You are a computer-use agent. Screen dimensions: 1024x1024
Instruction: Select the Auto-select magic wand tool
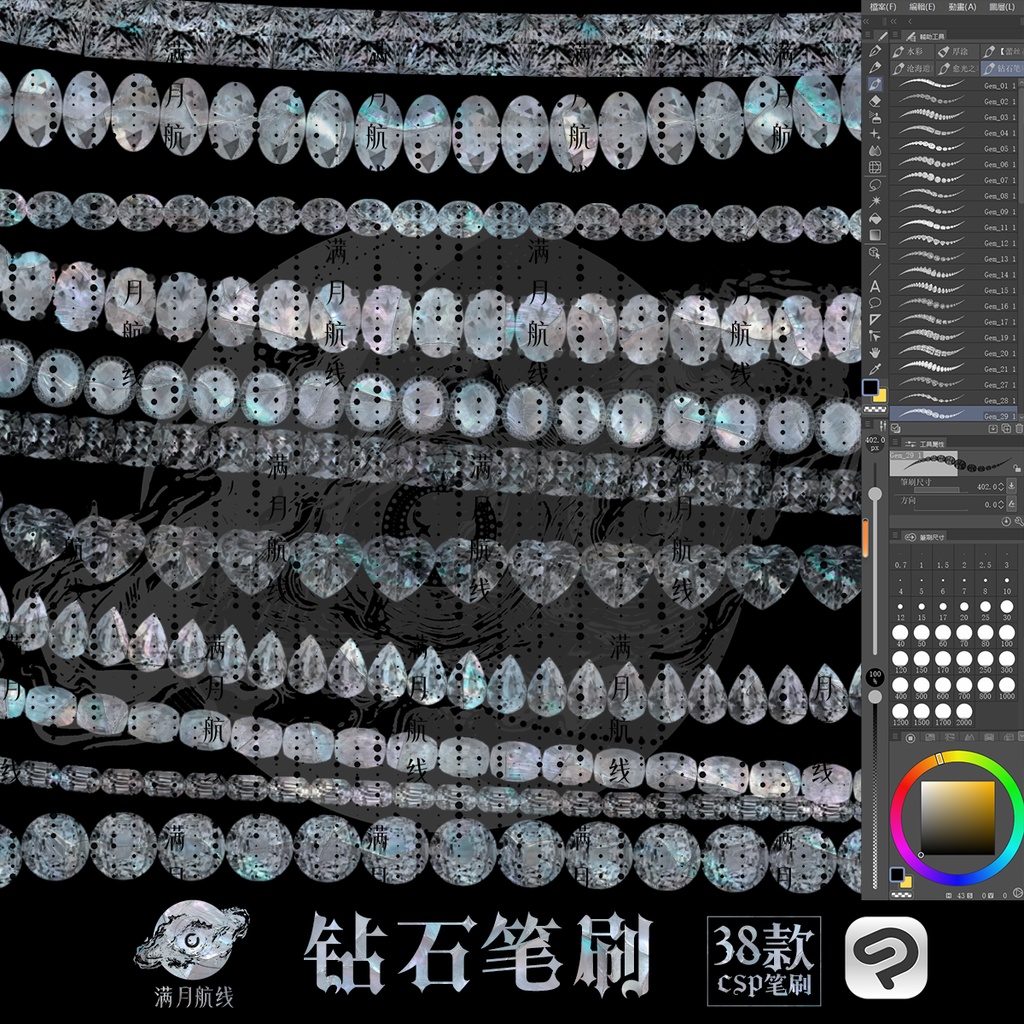coord(877,199)
